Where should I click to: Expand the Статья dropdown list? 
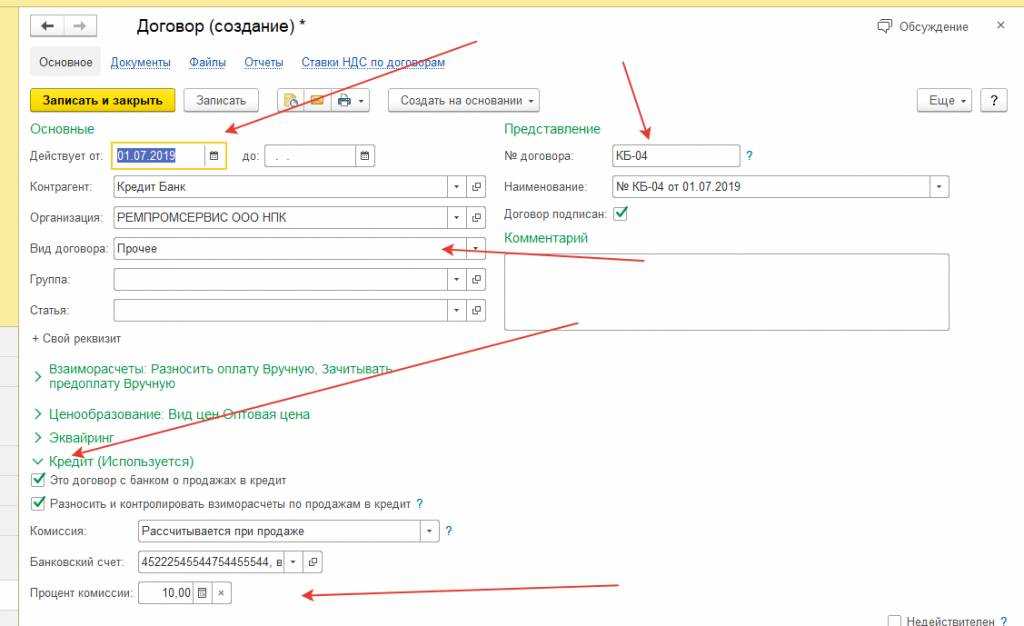[456, 310]
